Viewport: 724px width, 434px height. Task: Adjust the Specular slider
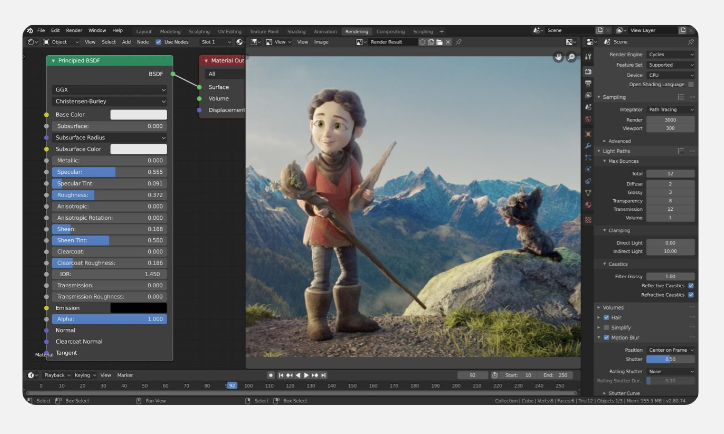click(x=109, y=172)
